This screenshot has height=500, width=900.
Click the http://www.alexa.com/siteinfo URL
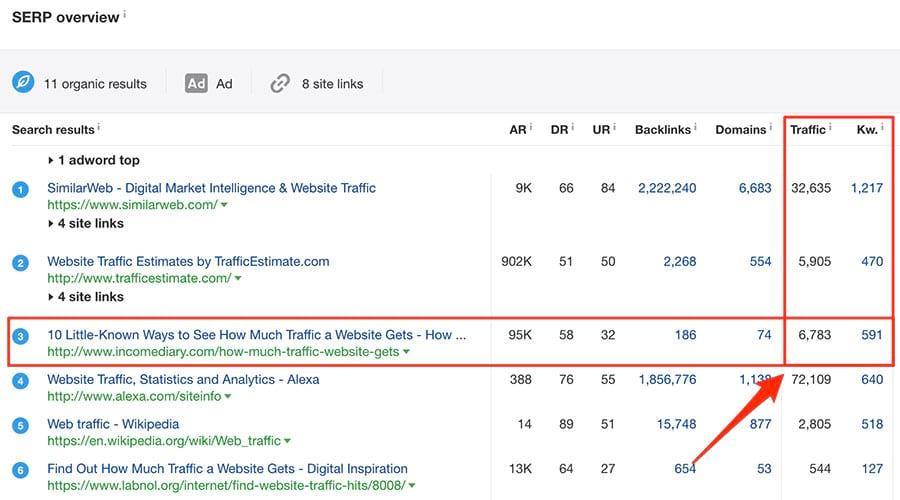(x=134, y=397)
